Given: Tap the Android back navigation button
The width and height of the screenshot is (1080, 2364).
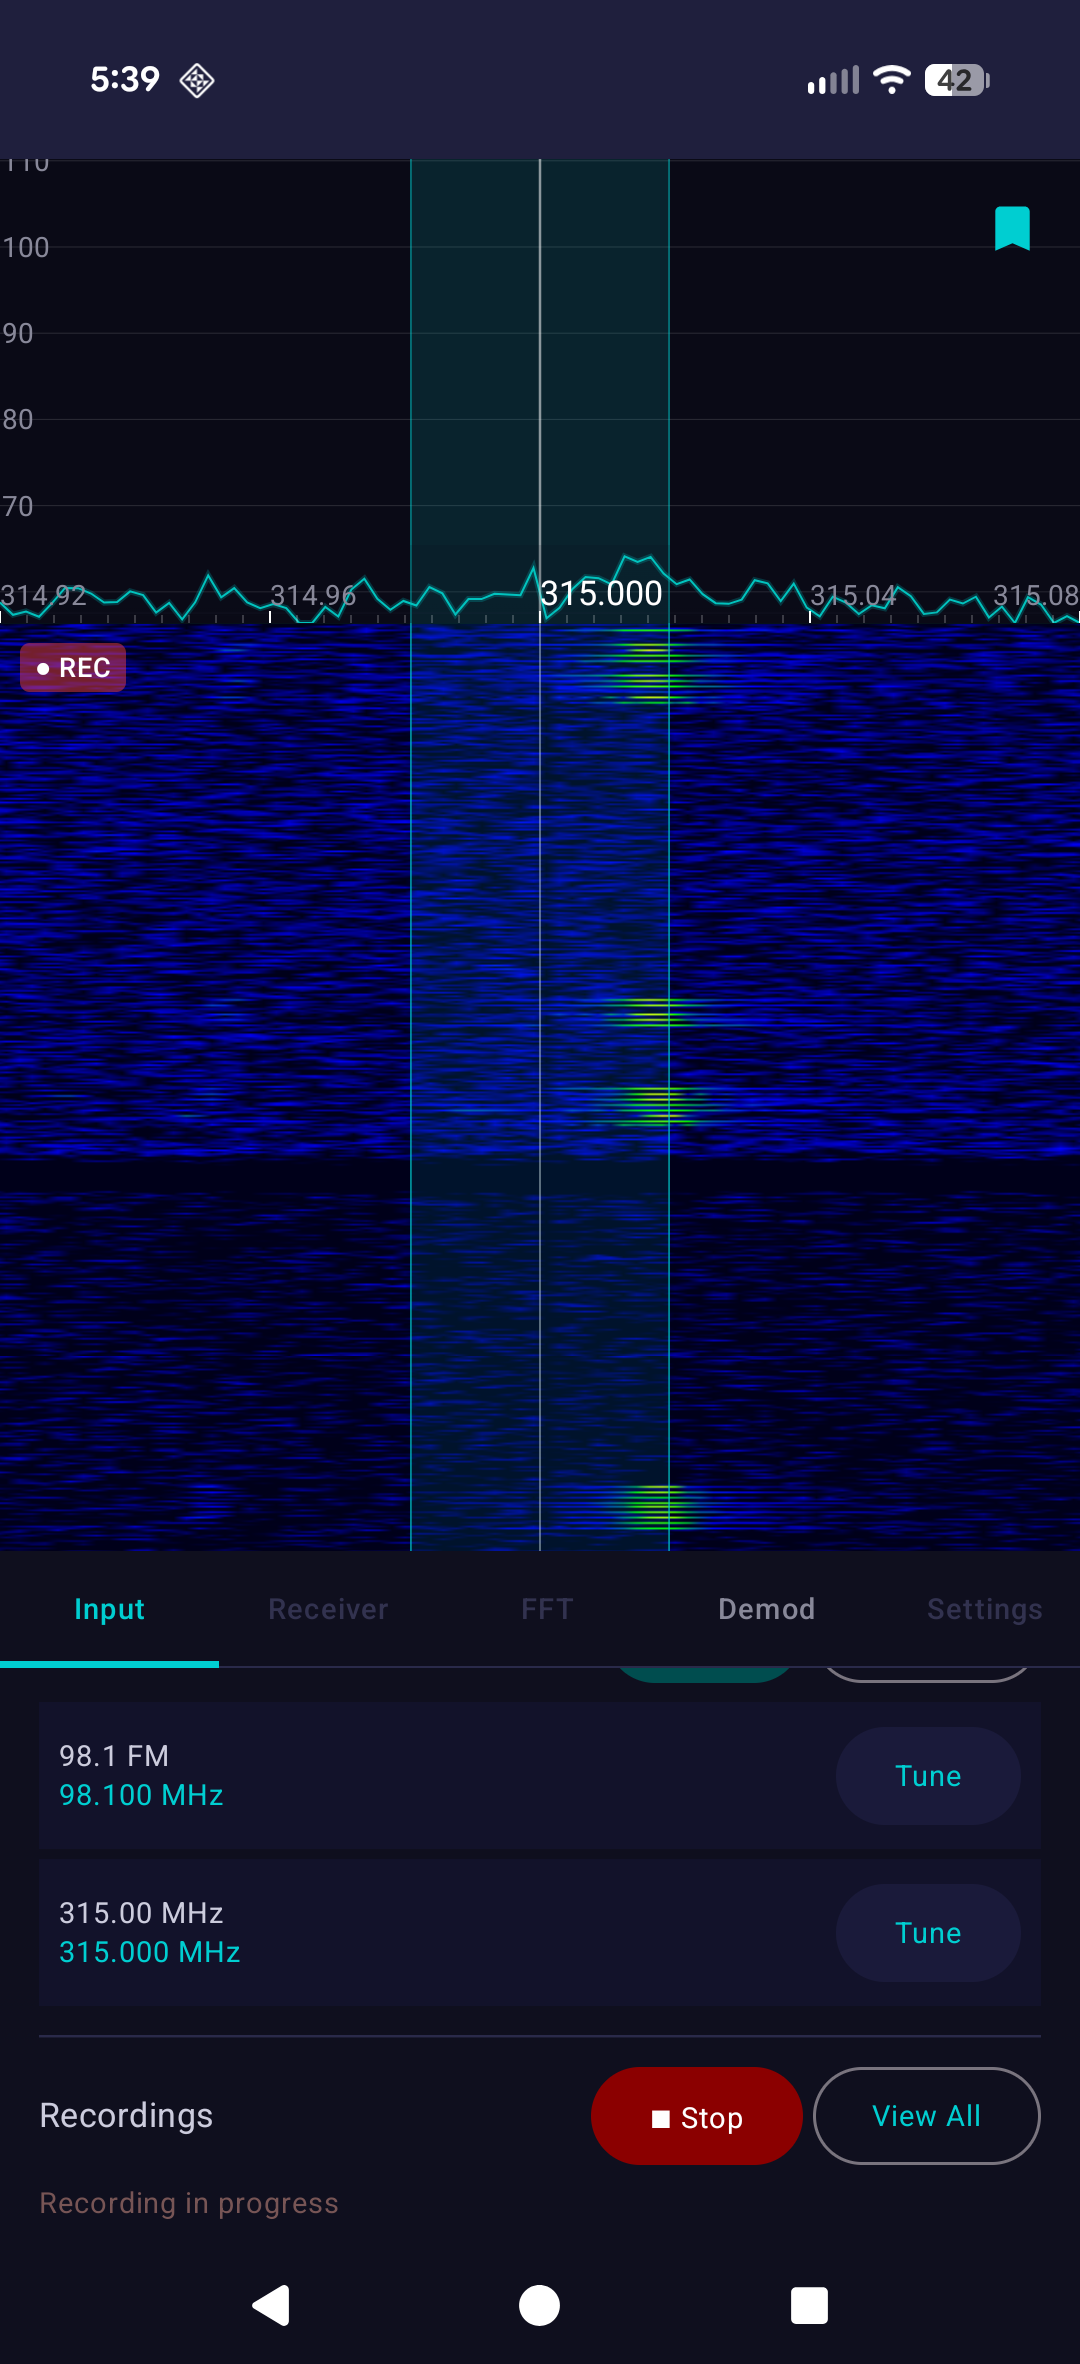Looking at the screenshot, I should coord(271,2306).
